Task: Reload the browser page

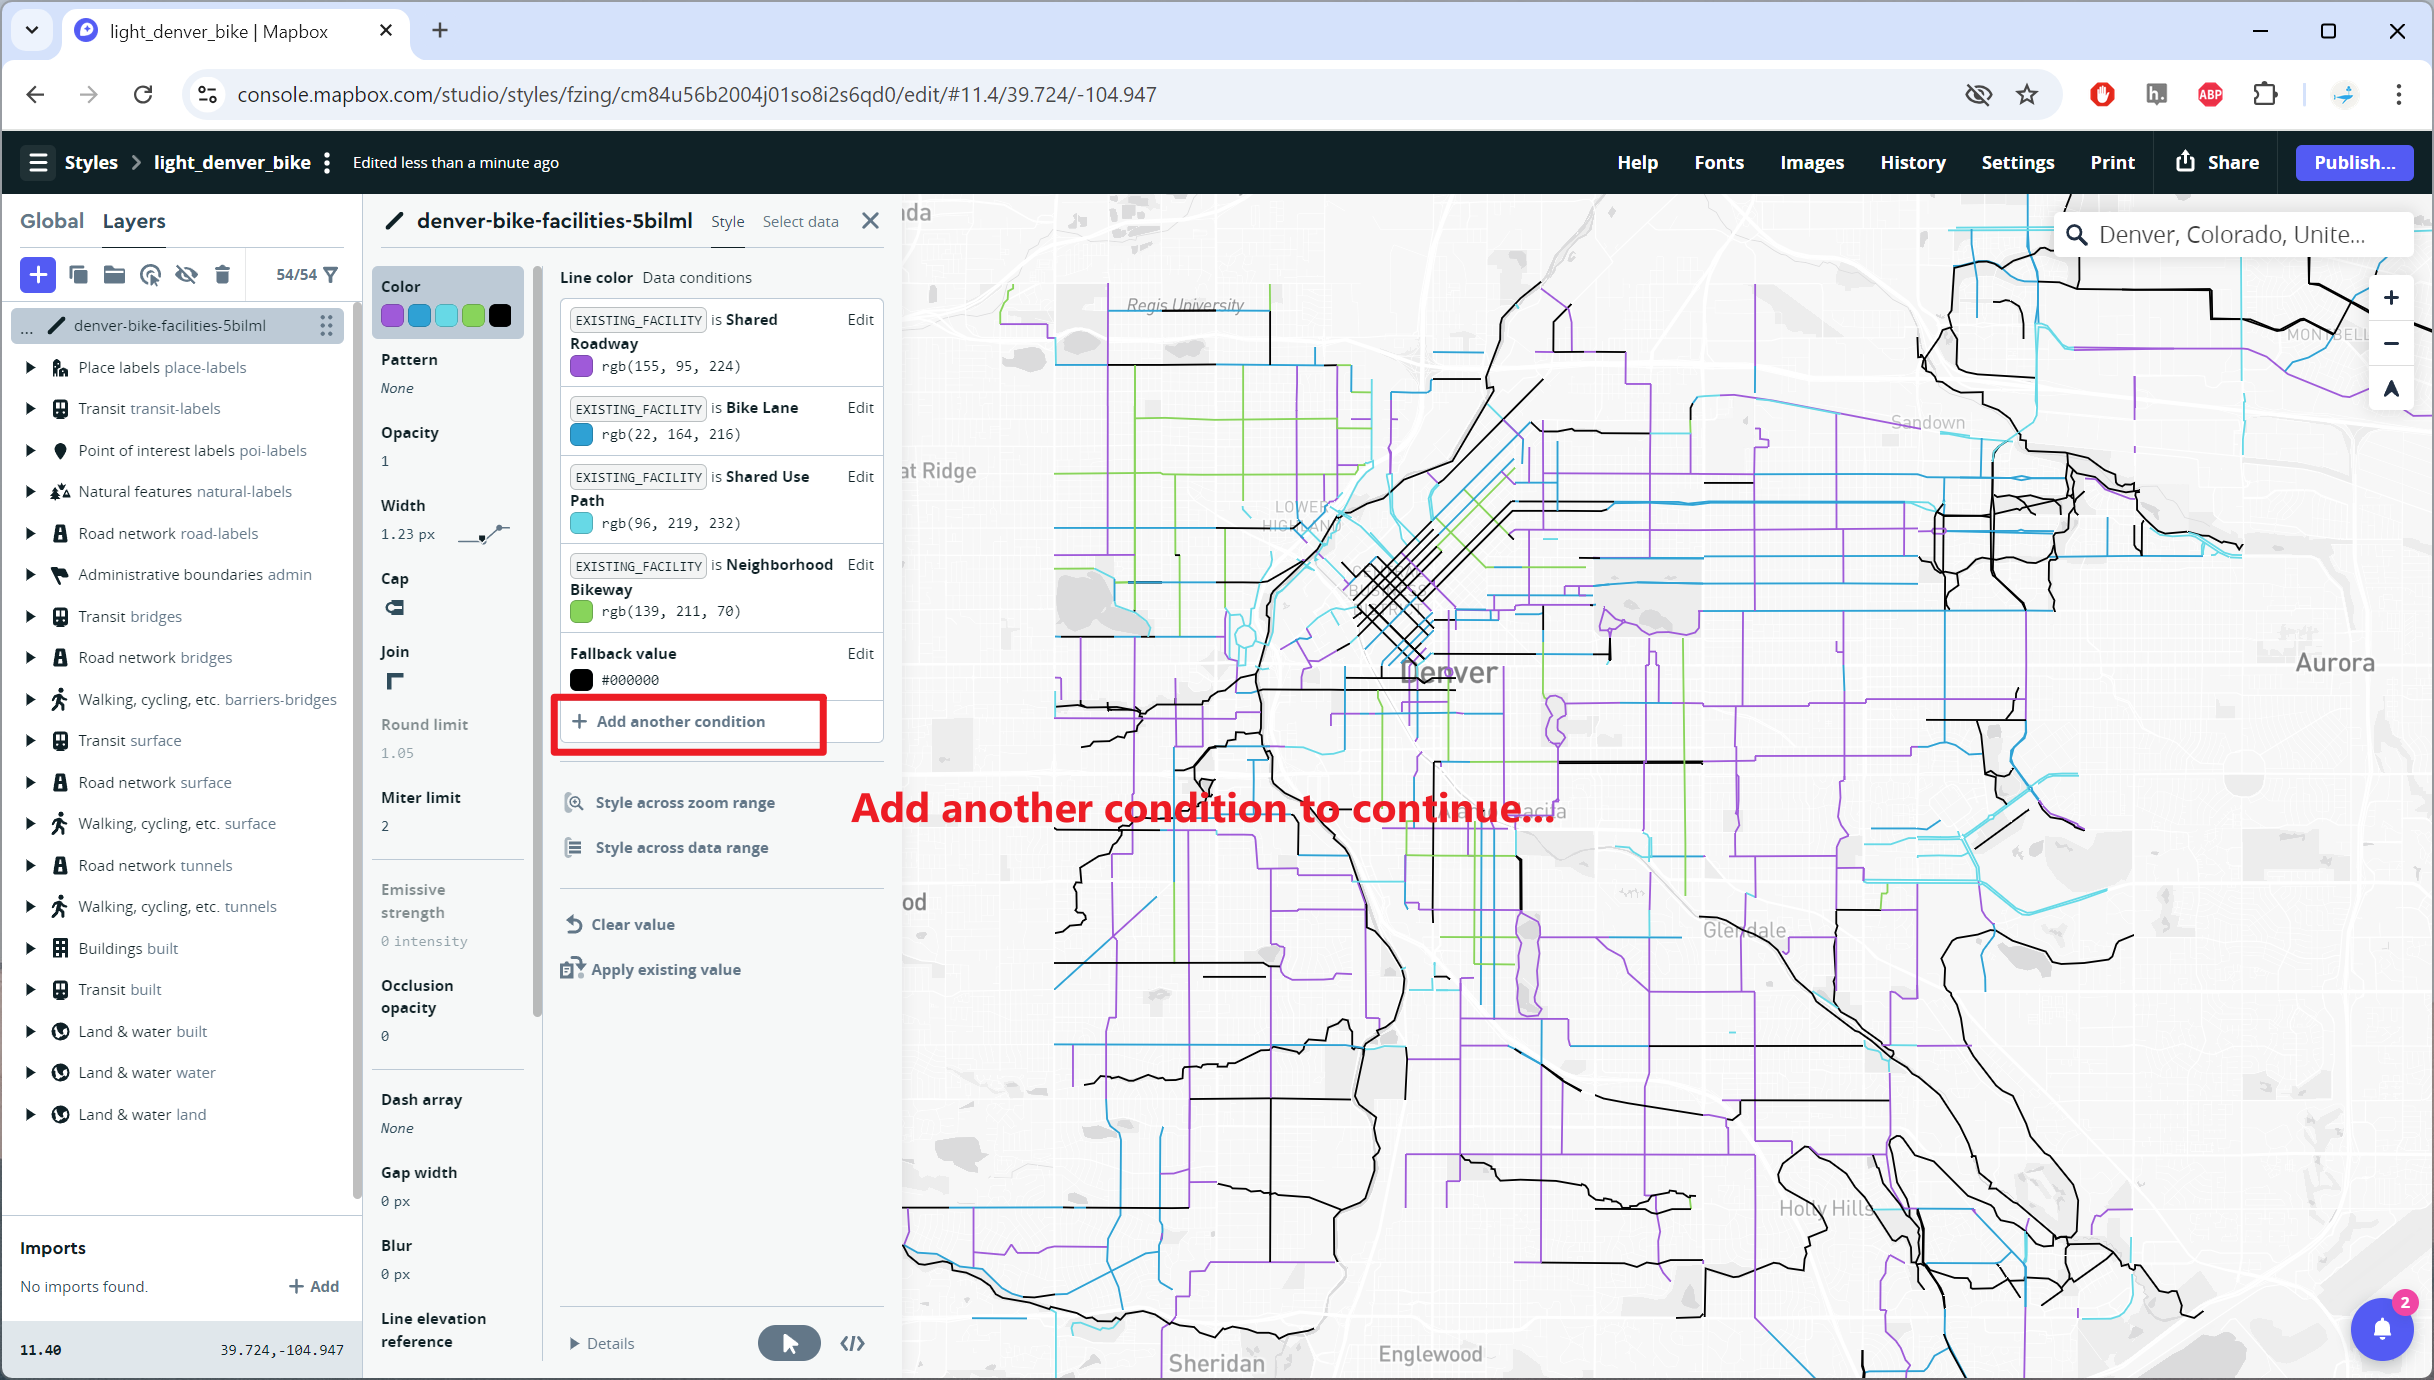Action: [143, 94]
